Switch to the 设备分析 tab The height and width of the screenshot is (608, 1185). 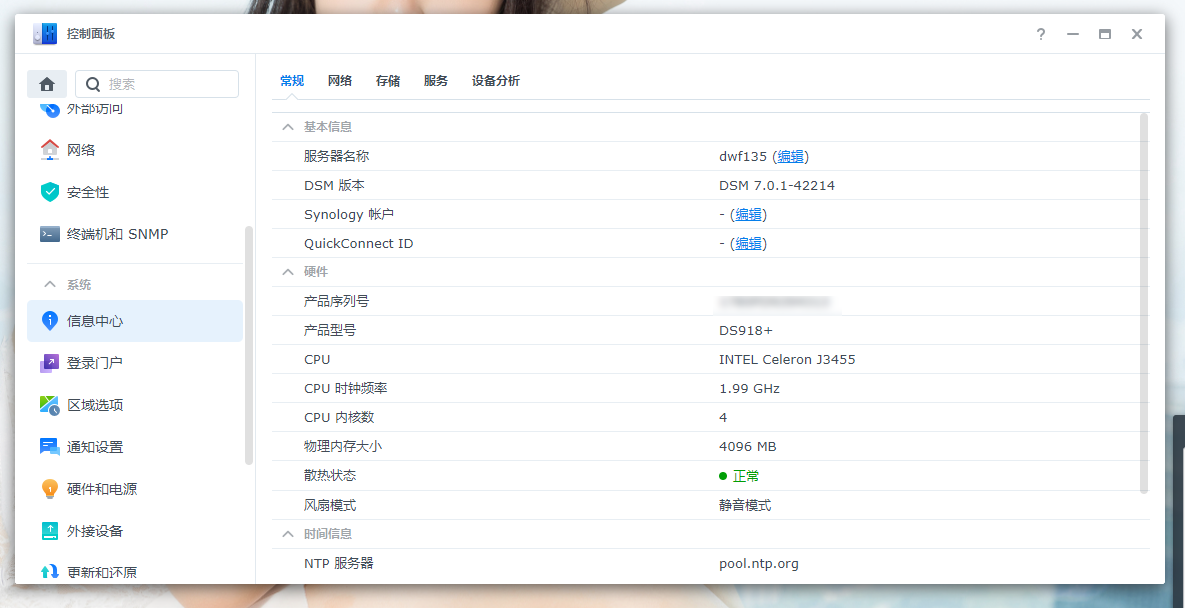tap(496, 81)
